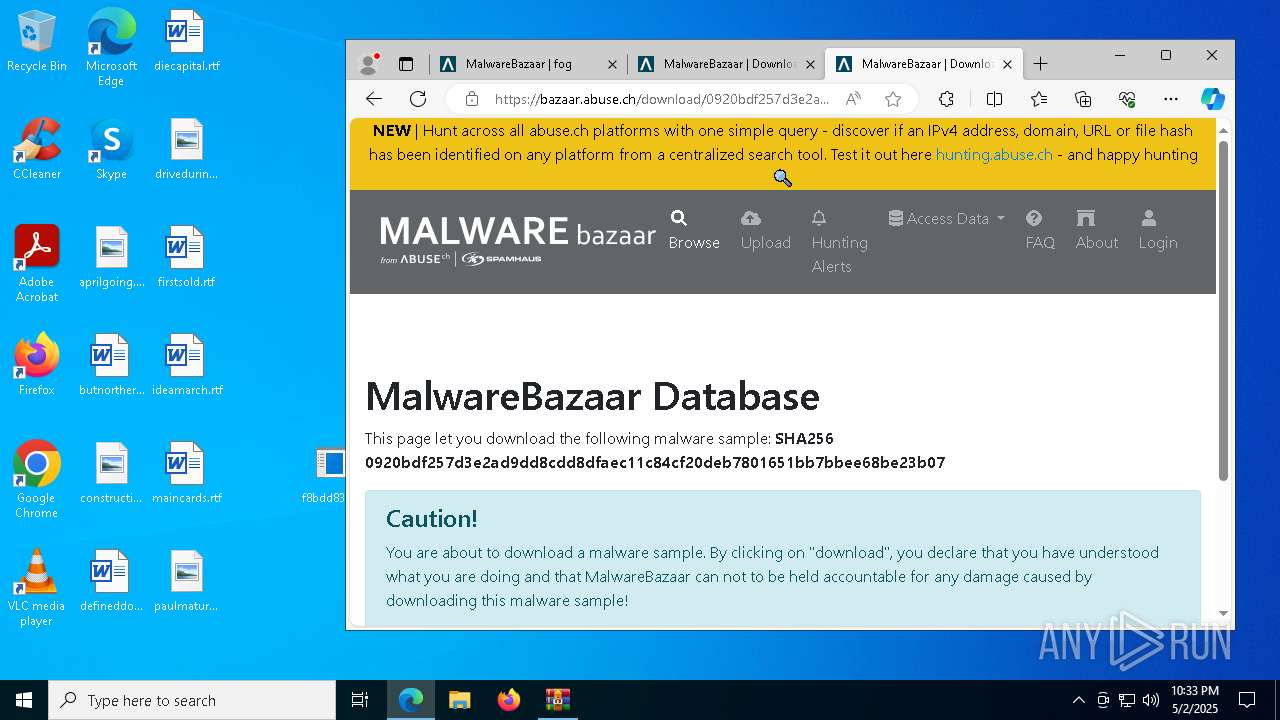1280x720 pixels.
Task: Follow hunting.abuse.ch link in banner
Action: pos(994,154)
